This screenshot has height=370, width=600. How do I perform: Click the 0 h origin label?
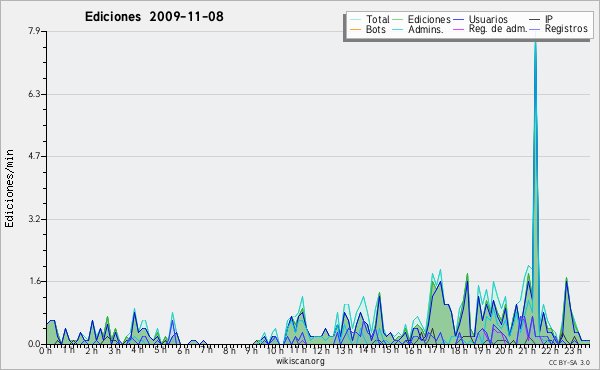[x=46, y=350]
